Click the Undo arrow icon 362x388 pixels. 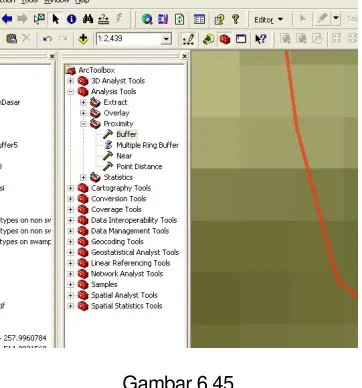tap(47, 39)
